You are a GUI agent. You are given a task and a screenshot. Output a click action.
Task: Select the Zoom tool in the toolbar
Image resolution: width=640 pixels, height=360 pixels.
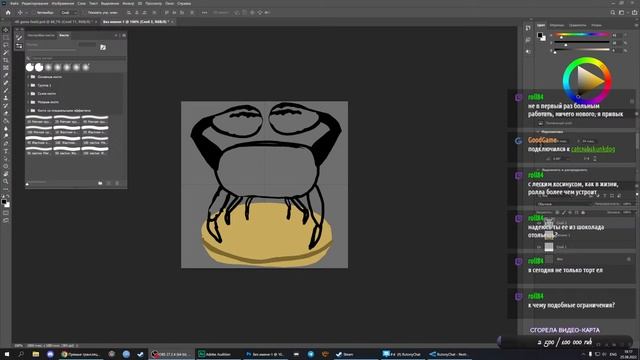pos(6,181)
